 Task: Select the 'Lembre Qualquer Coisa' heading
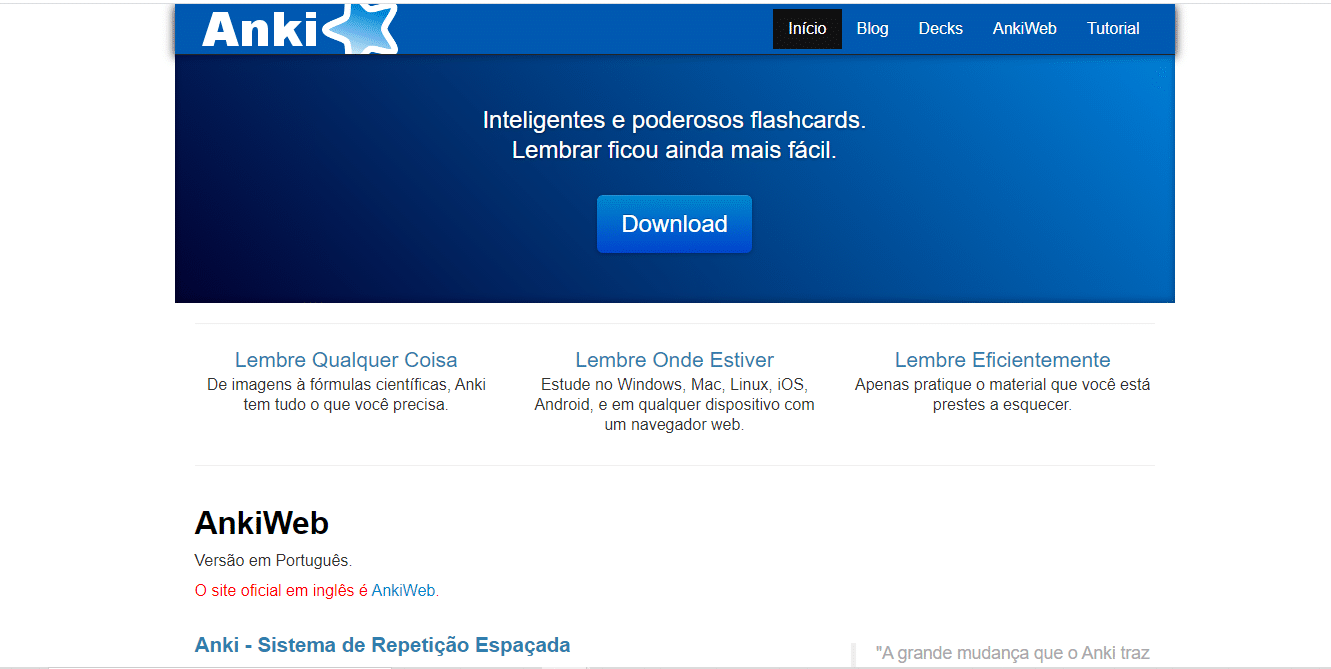346,360
